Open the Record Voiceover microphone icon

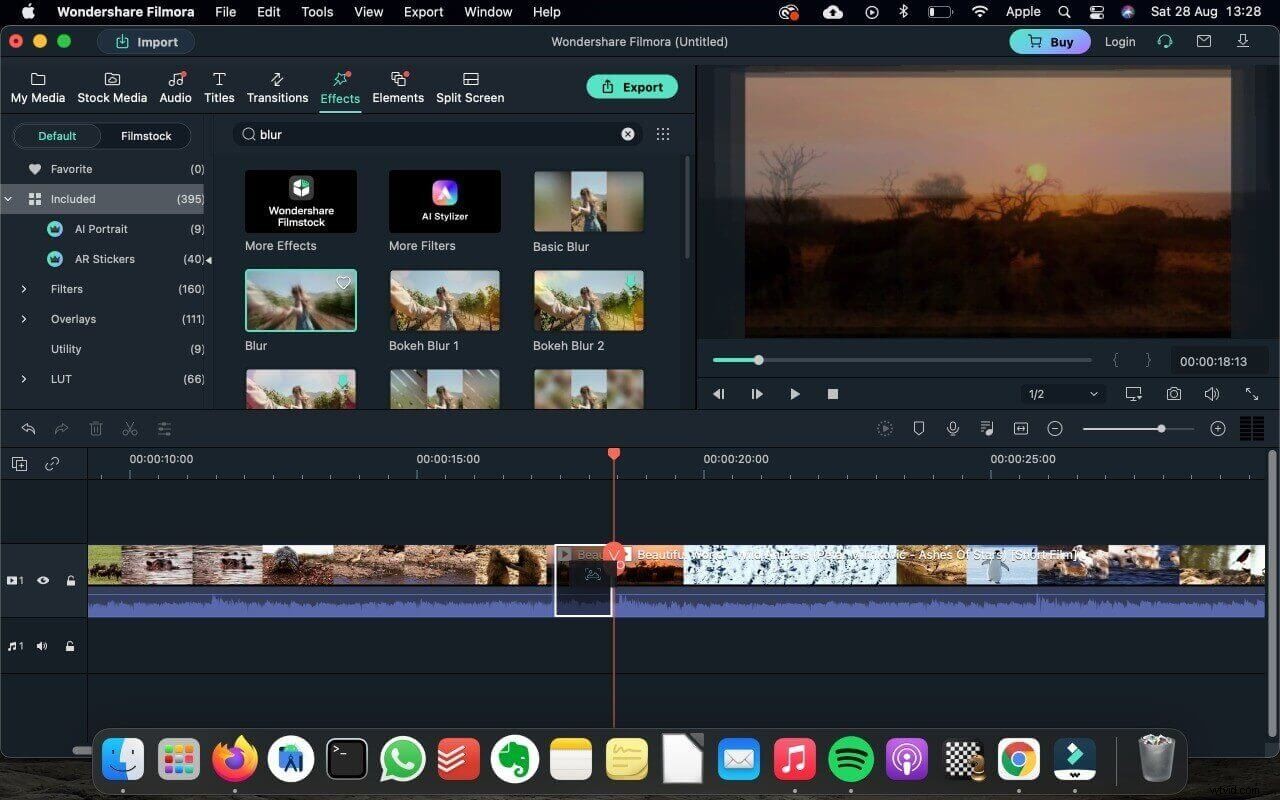click(952, 428)
